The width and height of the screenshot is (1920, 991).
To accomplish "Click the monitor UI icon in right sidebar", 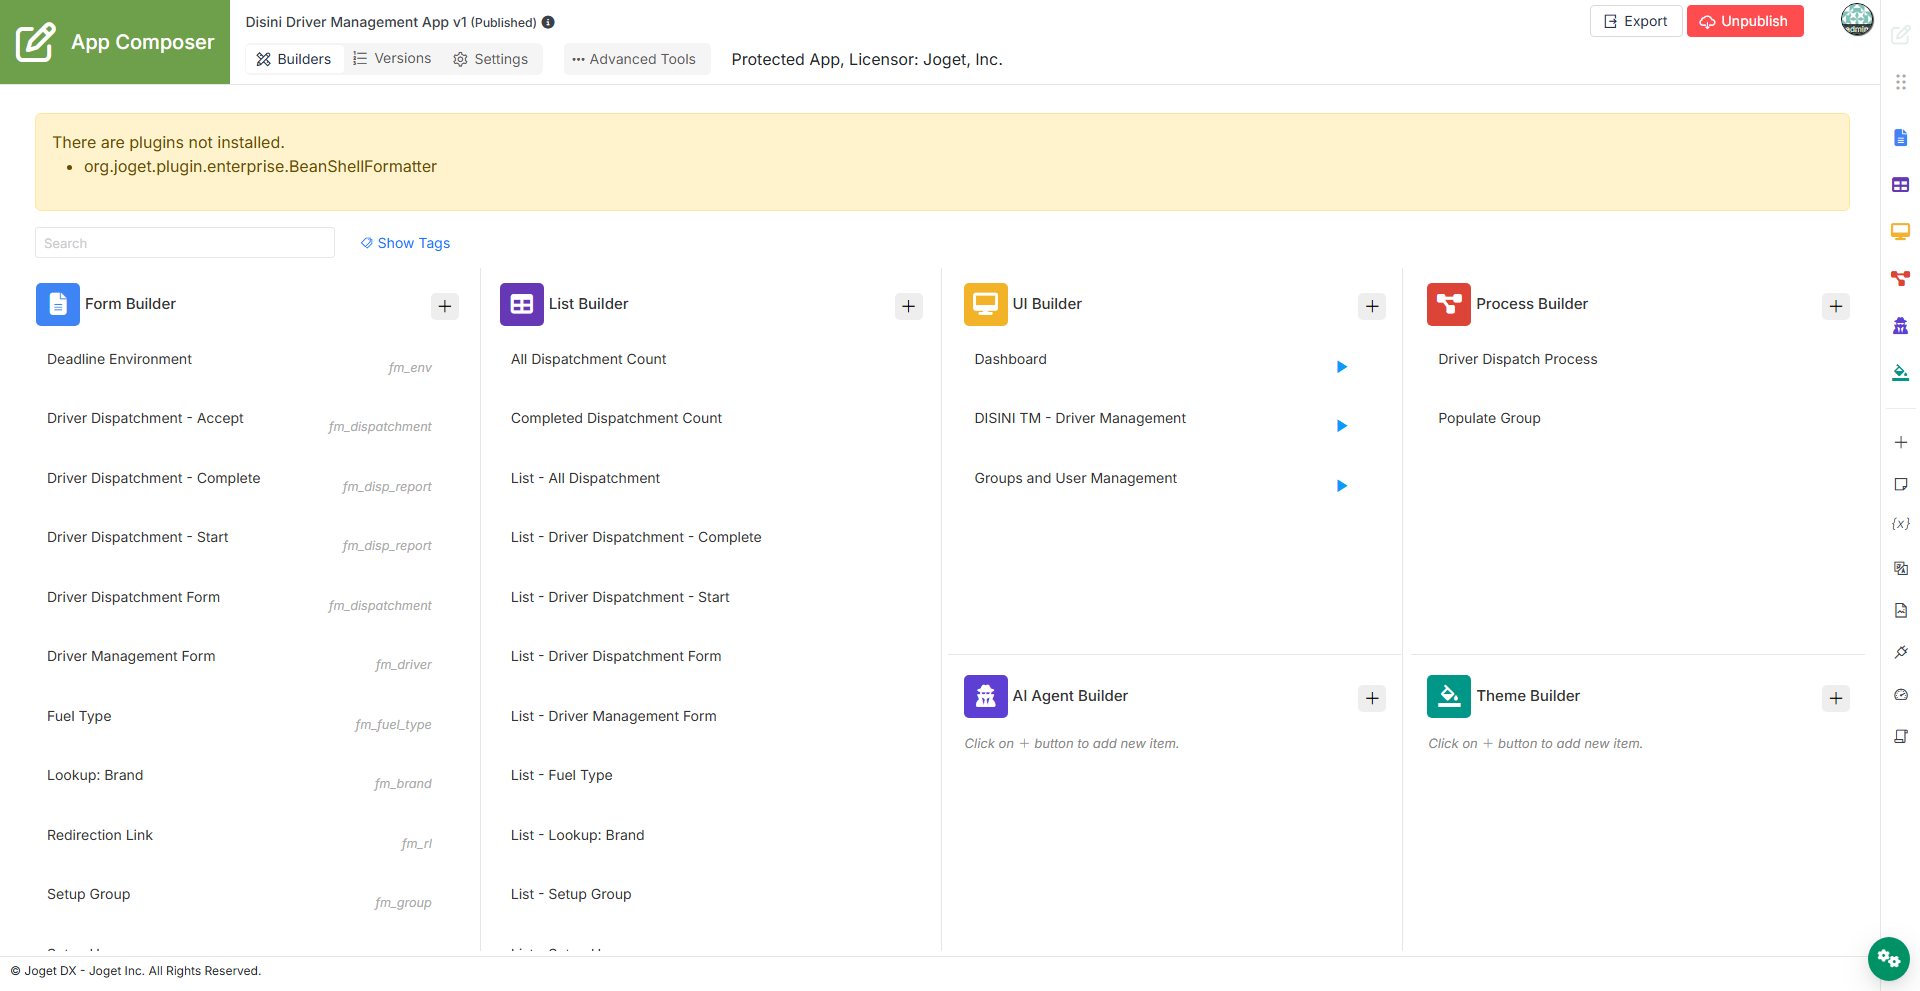I will point(1901,232).
